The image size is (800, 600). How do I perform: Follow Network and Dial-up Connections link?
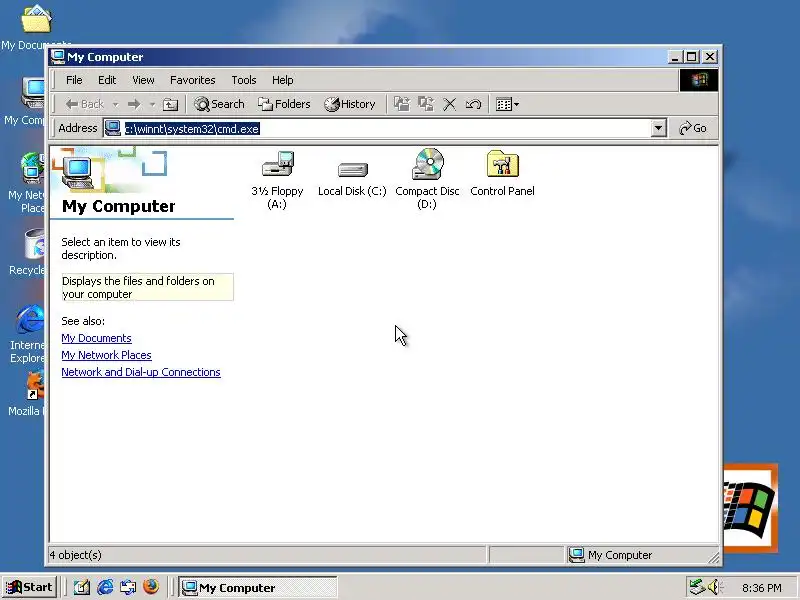tap(141, 372)
